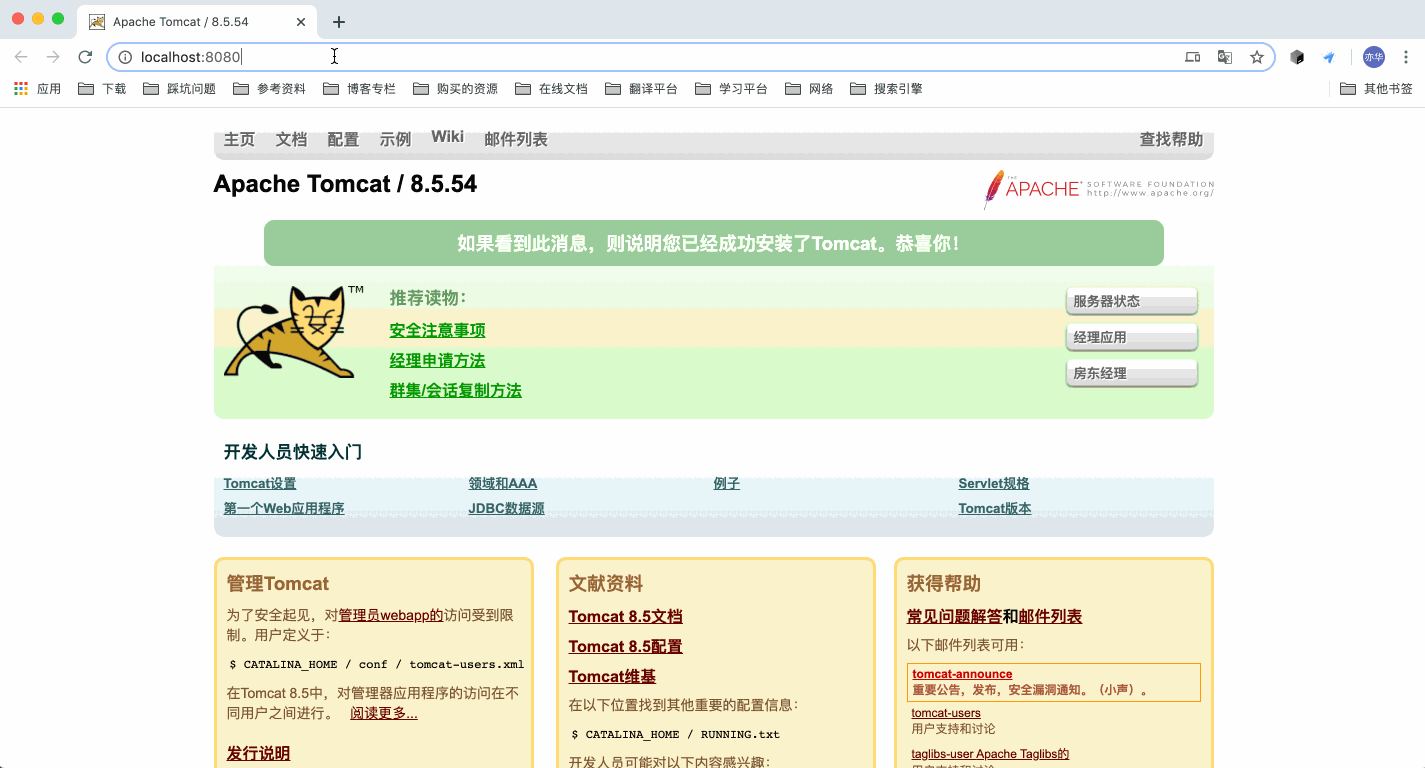The image size is (1425, 768).
Task: Select the Apache Tomcat / 8.5.54 tab
Action: (x=195, y=22)
